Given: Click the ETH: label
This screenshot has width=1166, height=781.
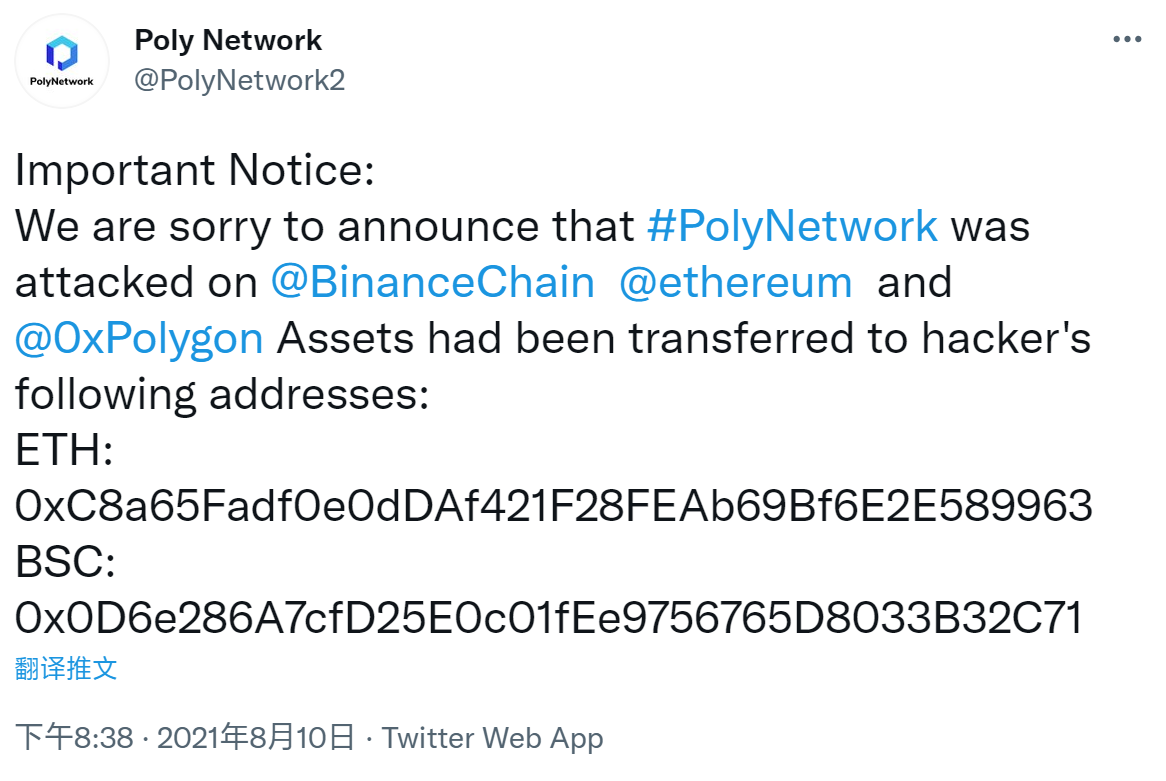Looking at the screenshot, I should [x=65, y=450].
